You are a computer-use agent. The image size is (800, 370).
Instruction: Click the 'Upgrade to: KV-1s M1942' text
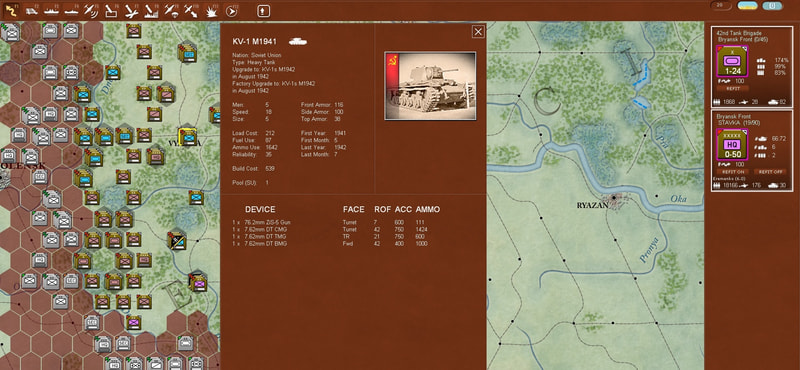[263, 69]
